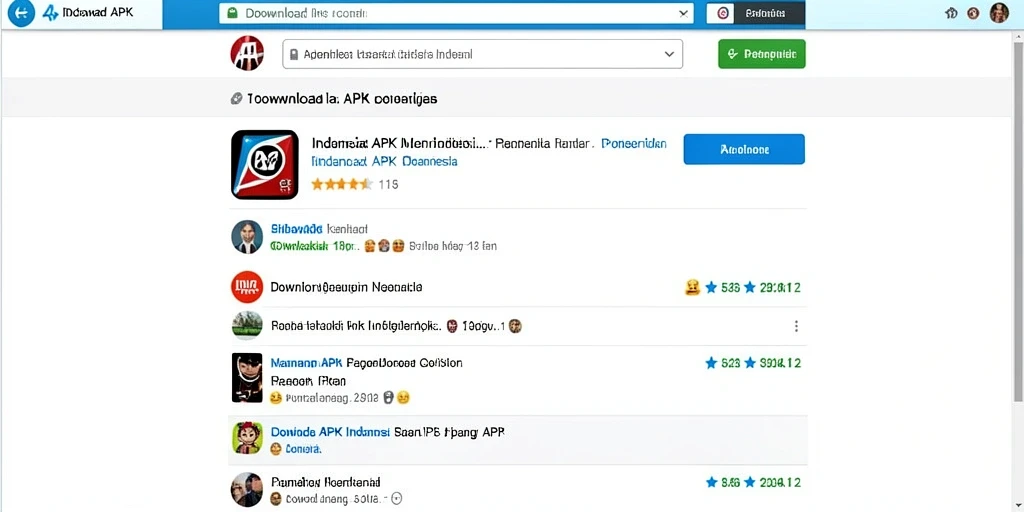Open the Reoba telaoldi Fok row text

[x=356, y=325]
